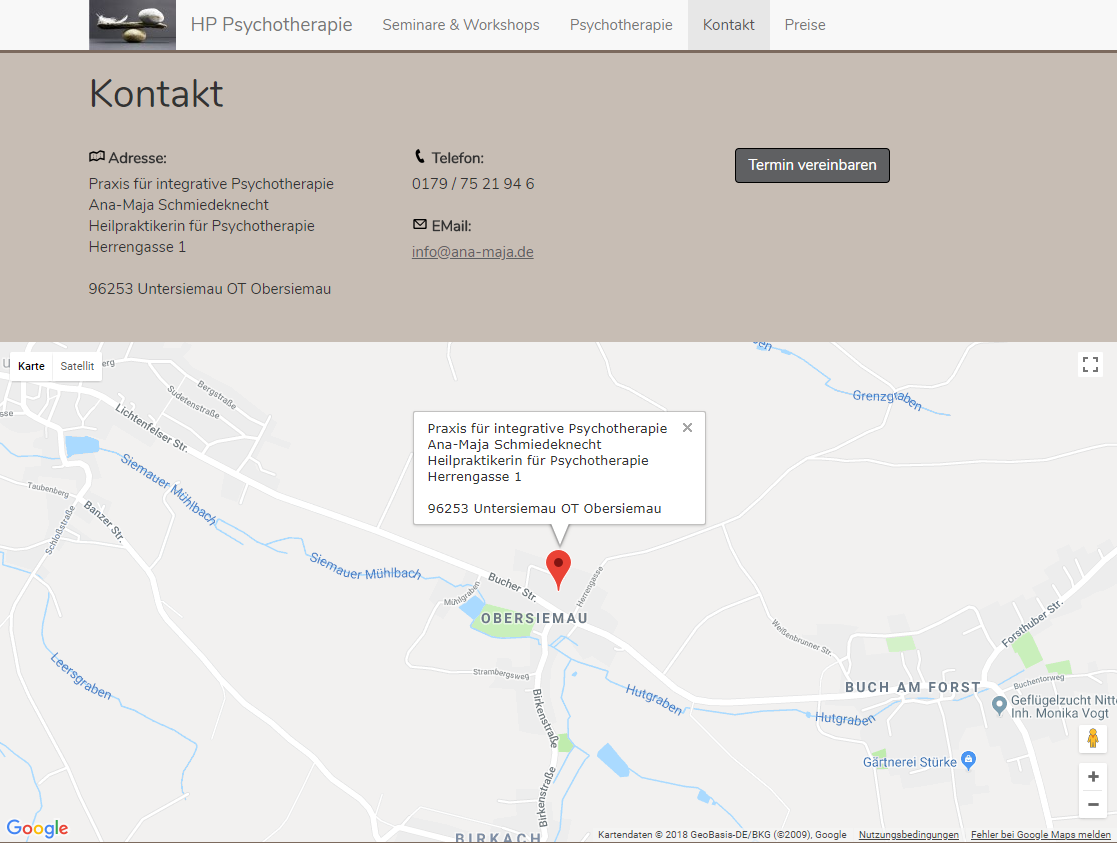Screen dimensions: 1117x843
Task: Close the map info window
Action: (x=687, y=428)
